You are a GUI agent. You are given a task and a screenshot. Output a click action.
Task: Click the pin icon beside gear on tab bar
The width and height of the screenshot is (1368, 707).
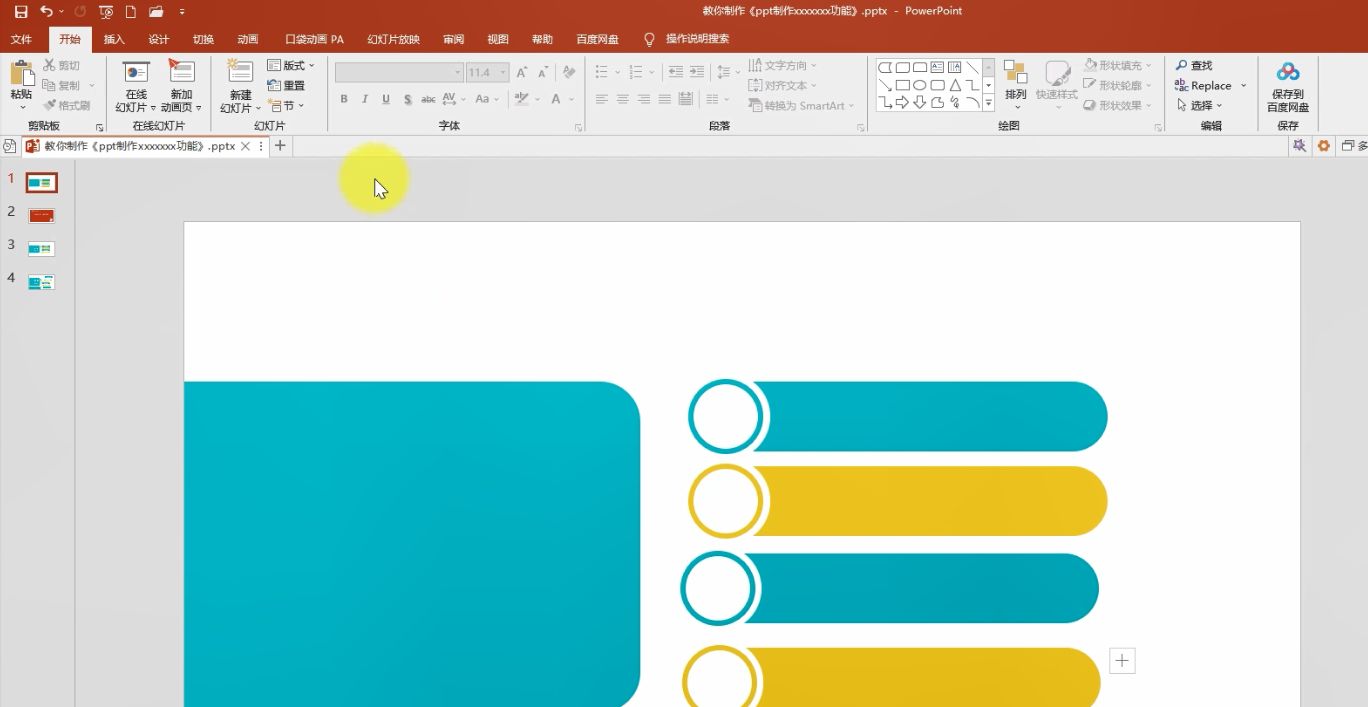[1299, 146]
